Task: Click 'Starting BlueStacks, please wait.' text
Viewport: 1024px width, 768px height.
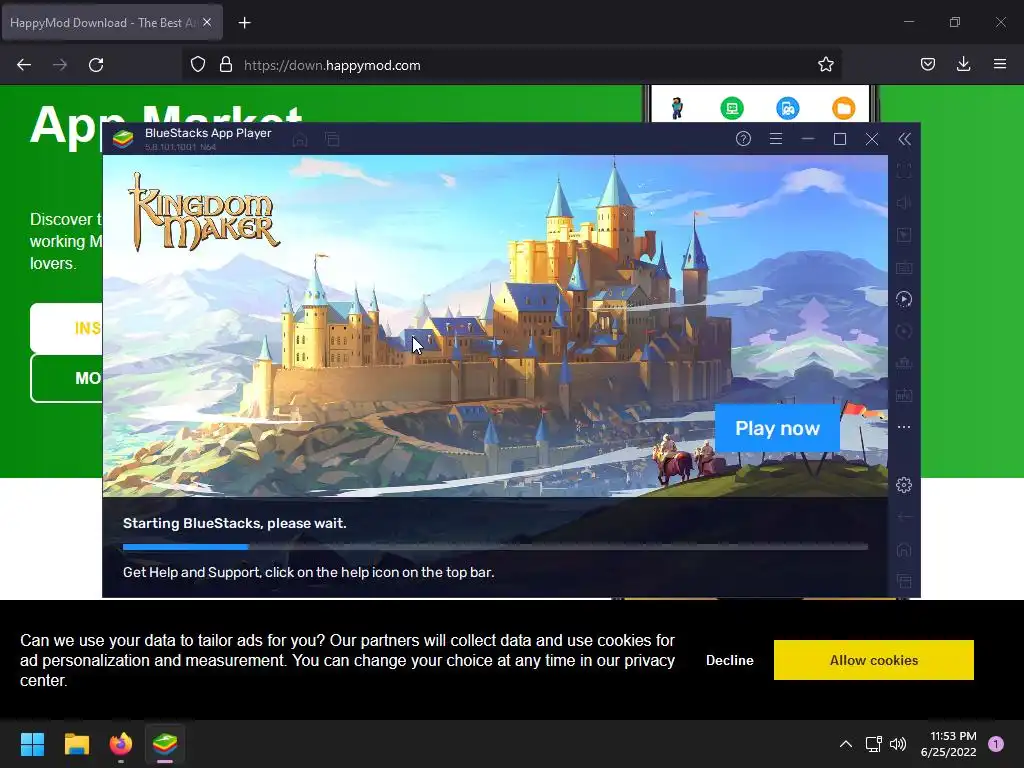Action: pos(234,523)
